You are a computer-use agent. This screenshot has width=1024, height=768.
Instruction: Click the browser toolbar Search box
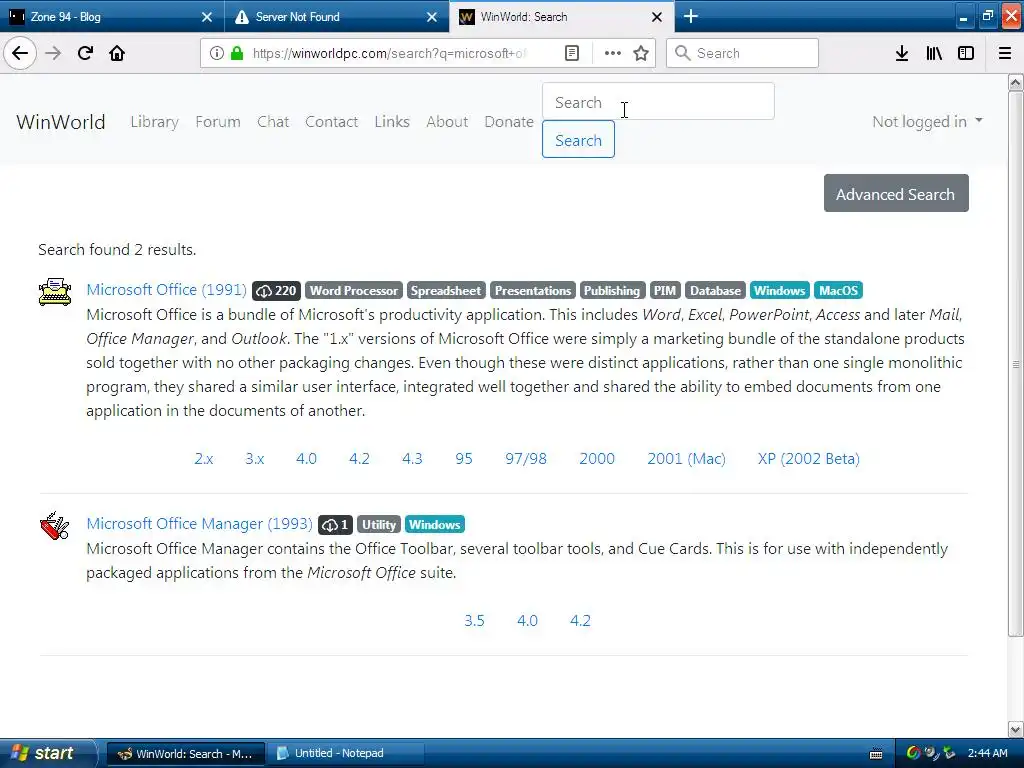[x=742, y=53]
